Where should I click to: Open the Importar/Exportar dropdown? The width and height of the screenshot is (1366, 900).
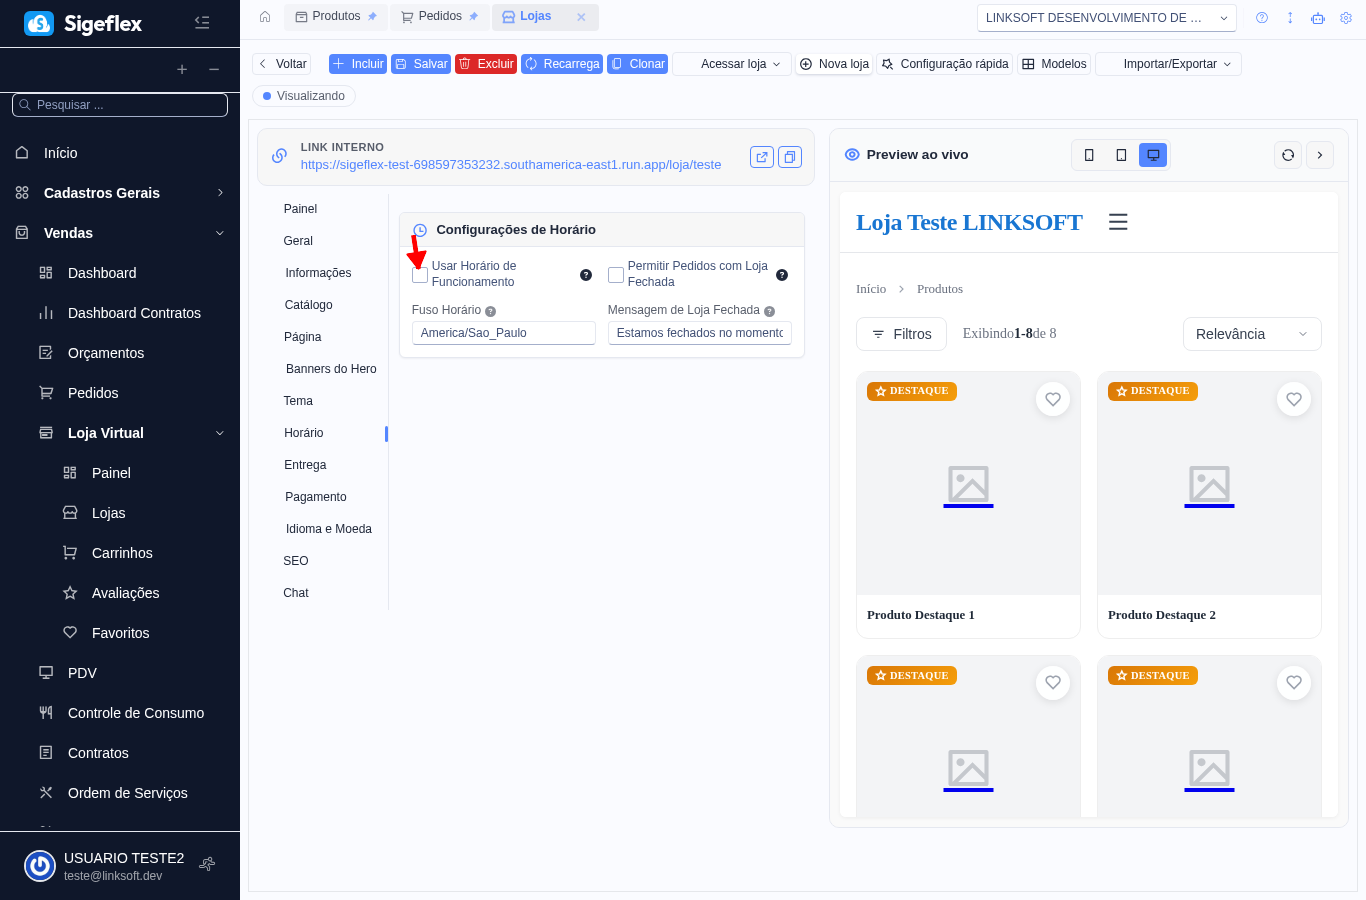[x=1169, y=64]
